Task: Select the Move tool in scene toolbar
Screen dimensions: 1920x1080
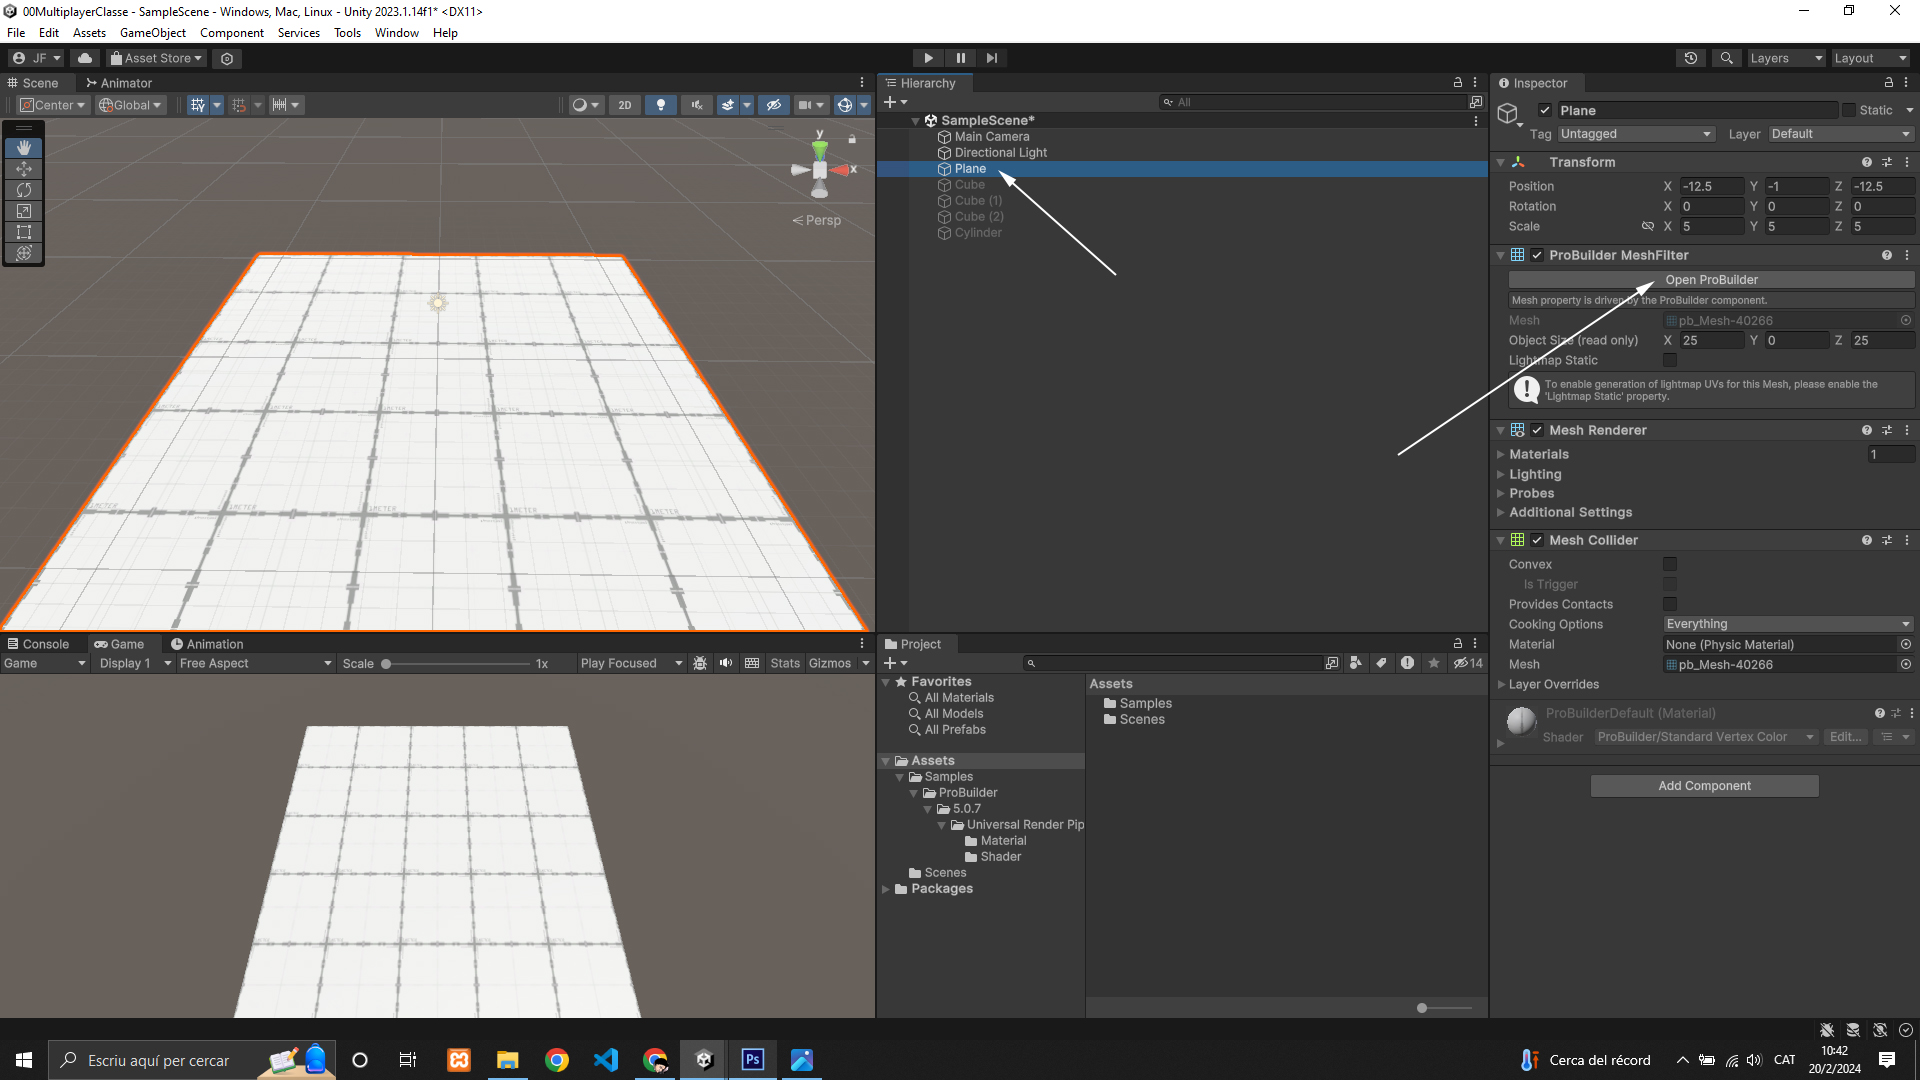Action: click(x=24, y=169)
